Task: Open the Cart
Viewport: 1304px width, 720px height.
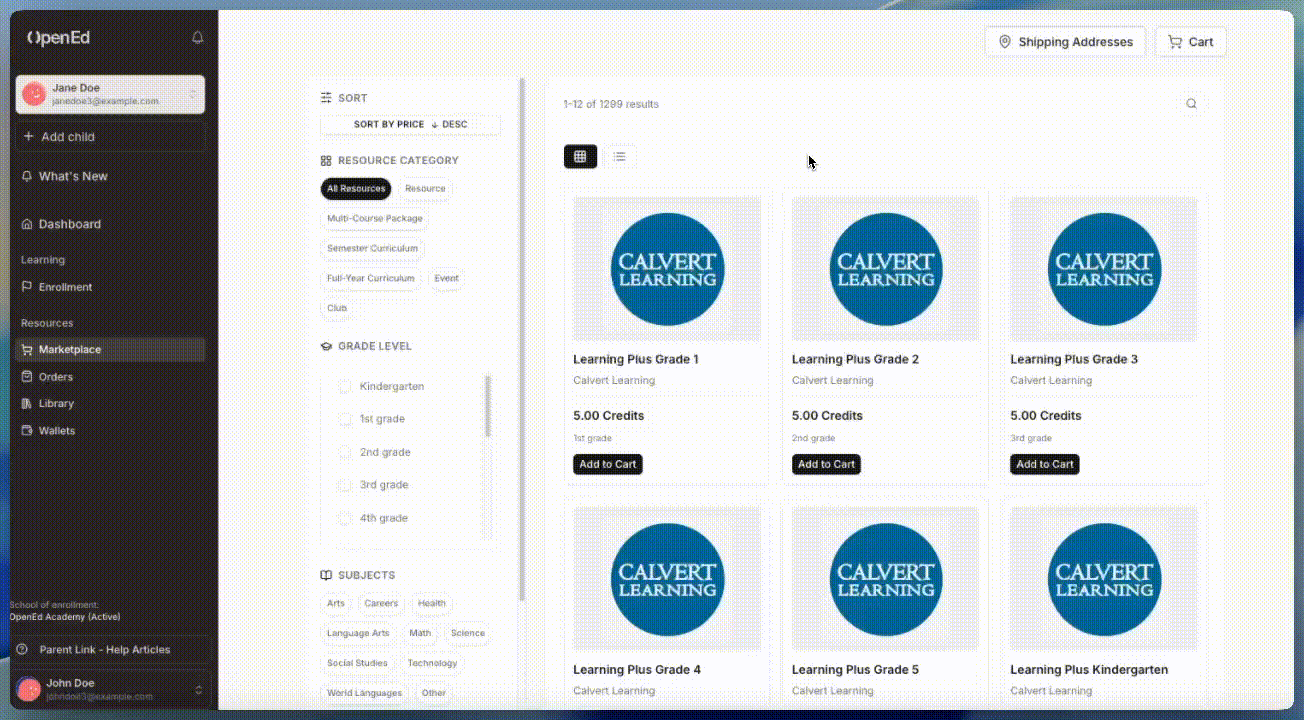Action: (1190, 42)
